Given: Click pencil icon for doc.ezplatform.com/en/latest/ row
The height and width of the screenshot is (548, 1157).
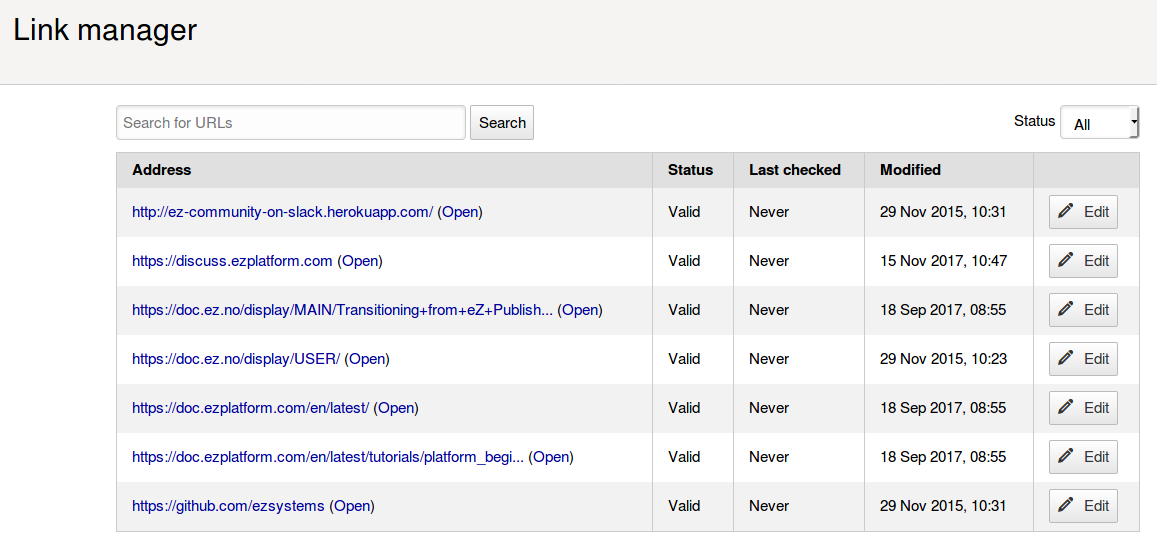Looking at the screenshot, I should pyautogui.click(x=1066, y=408).
